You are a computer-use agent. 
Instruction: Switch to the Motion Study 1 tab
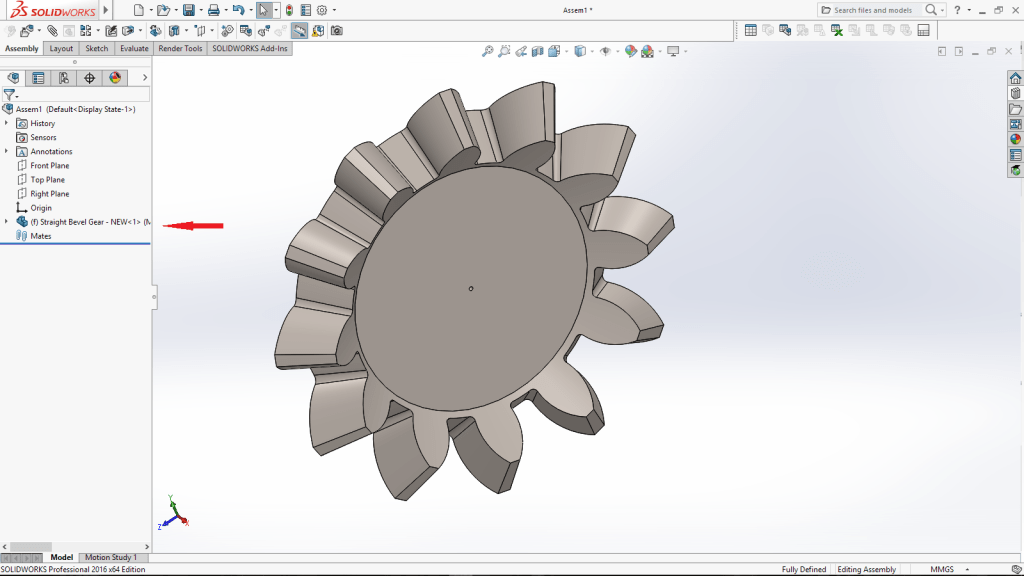[x=111, y=557]
